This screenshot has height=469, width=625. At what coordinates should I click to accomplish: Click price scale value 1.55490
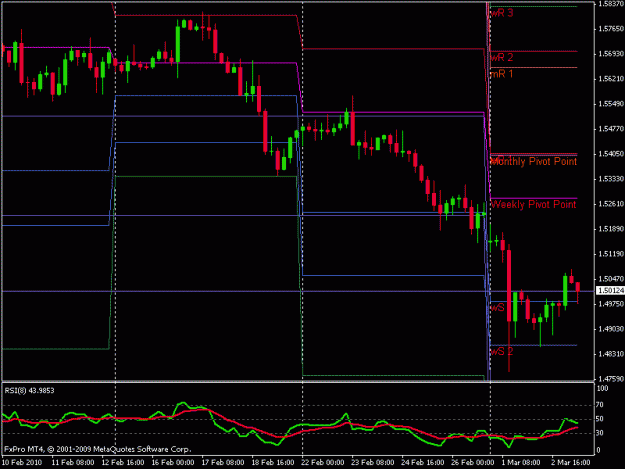click(x=611, y=104)
